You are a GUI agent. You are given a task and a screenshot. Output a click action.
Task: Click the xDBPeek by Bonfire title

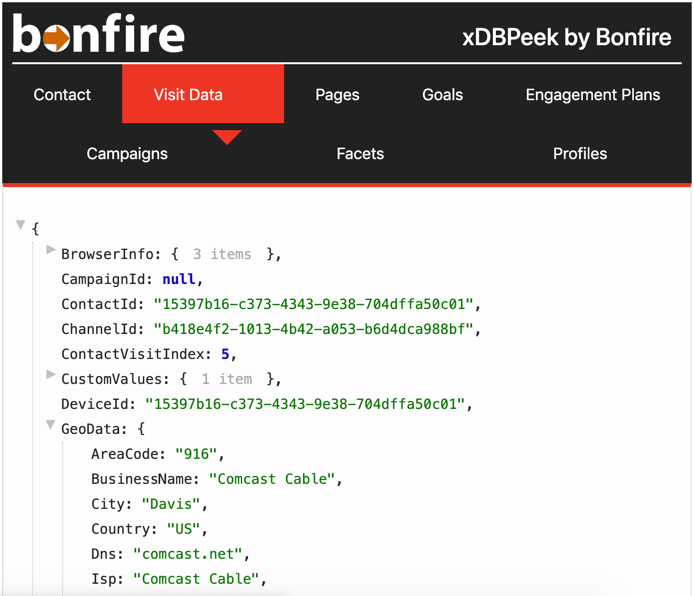pos(567,37)
